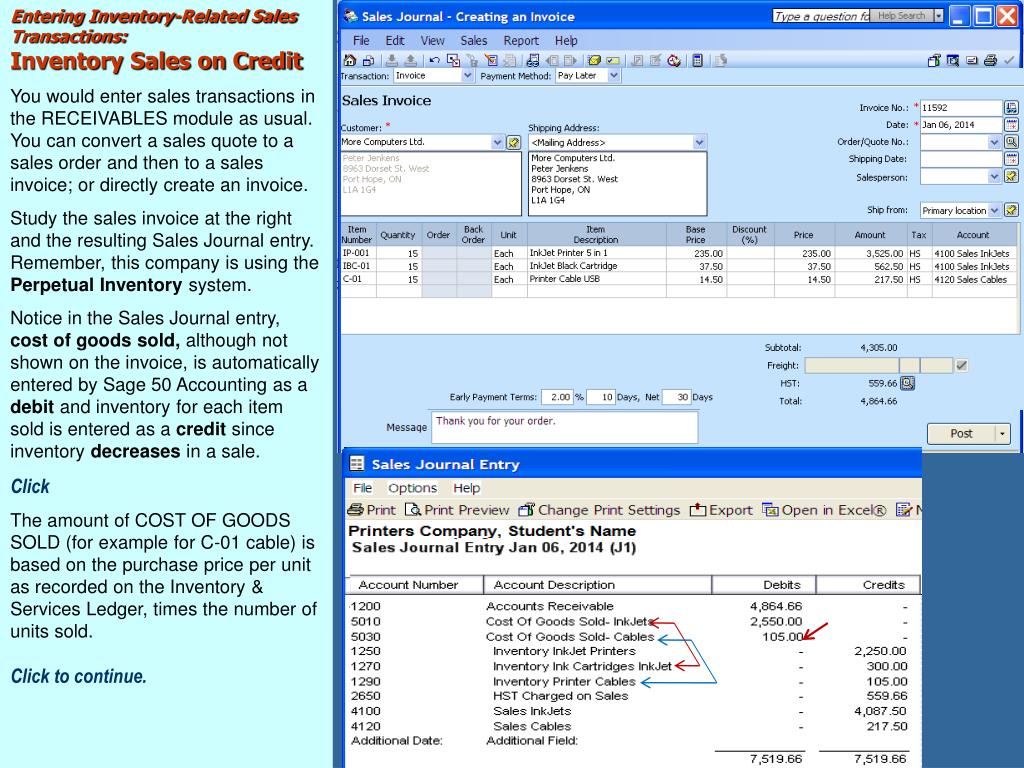Viewport: 1024px width, 768px height.
Task: Click the Message field with Thank you text
Action: pyautogui.click(x=564, y=427)
